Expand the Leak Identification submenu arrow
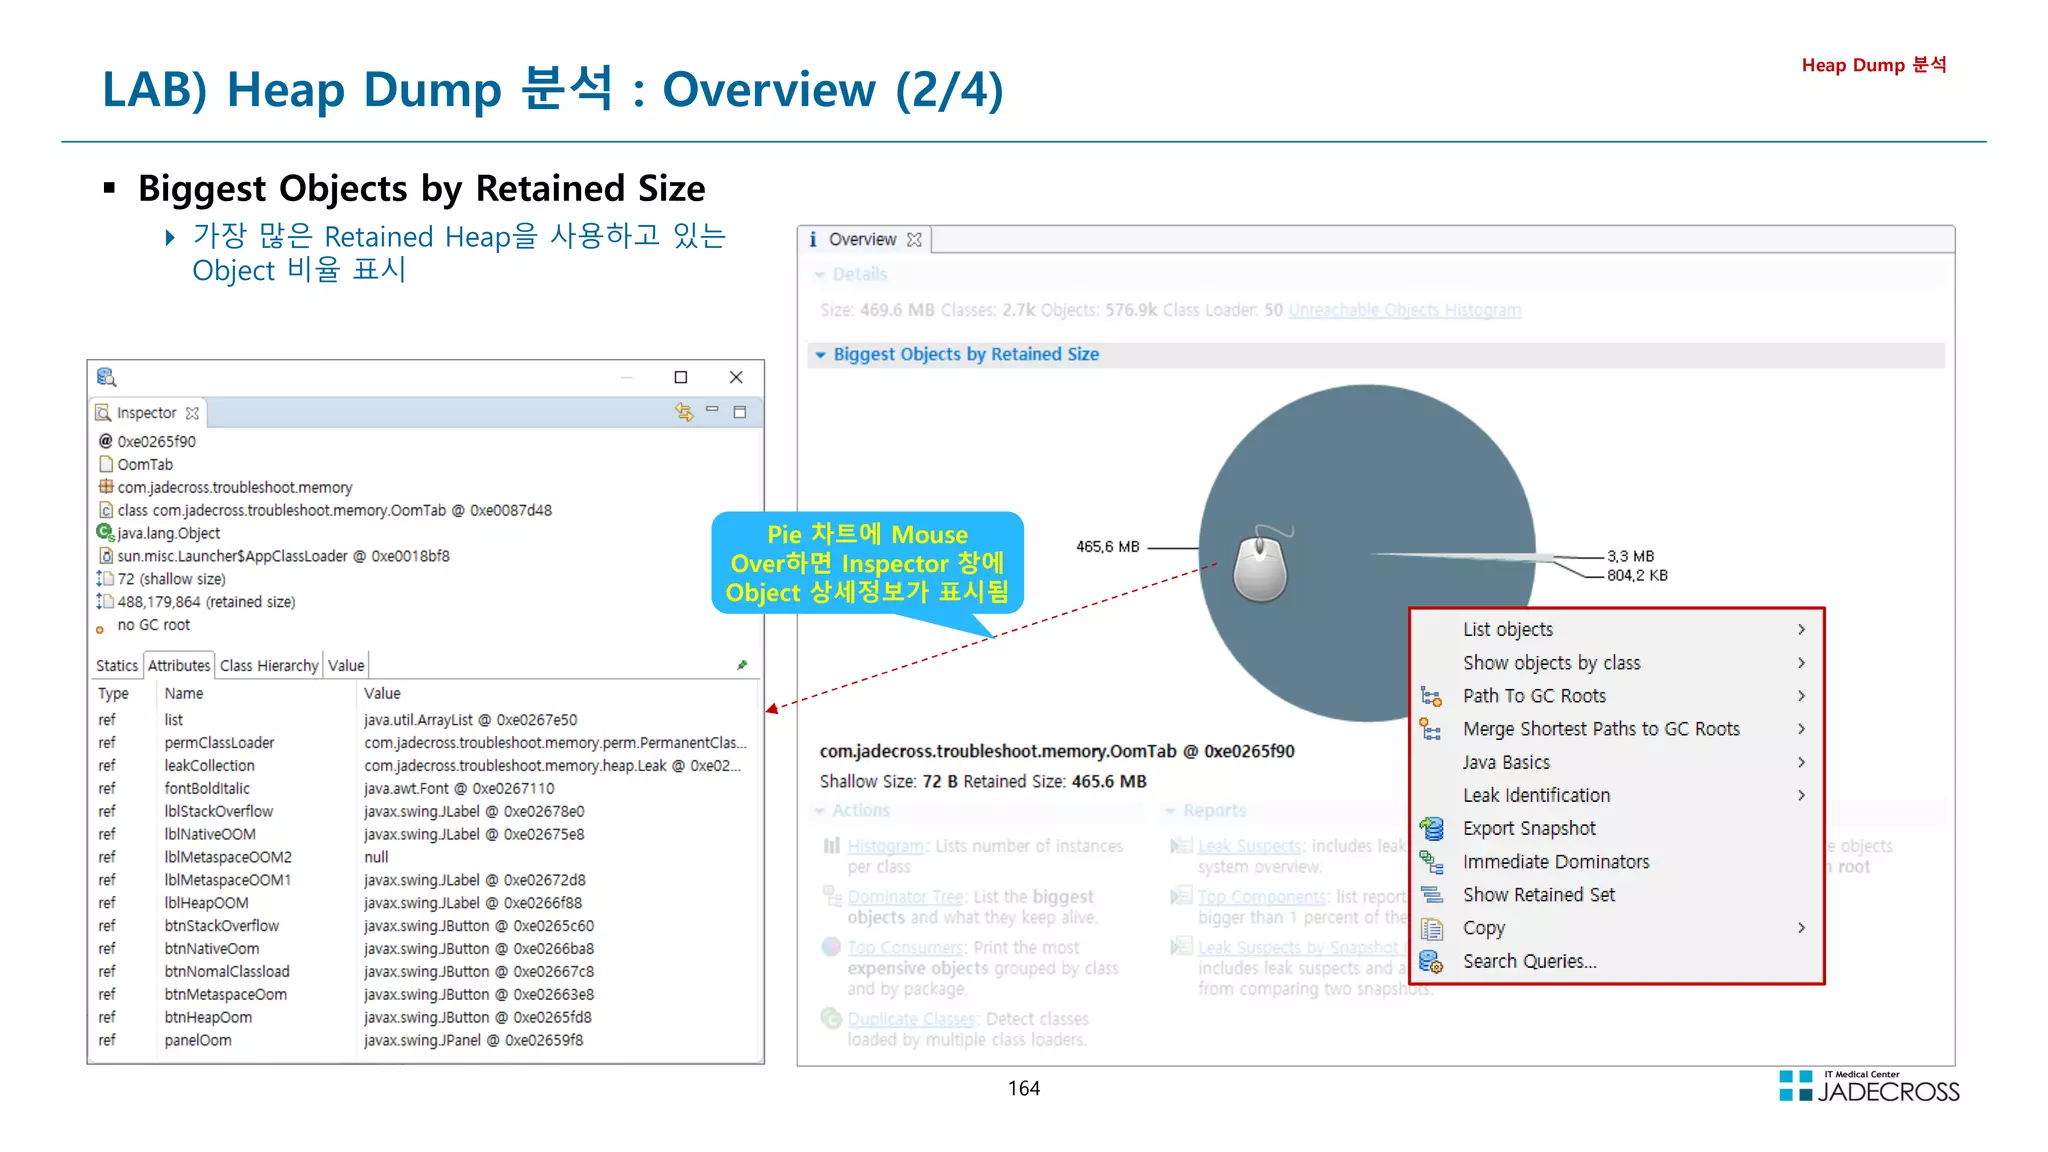 (1801, 795)
